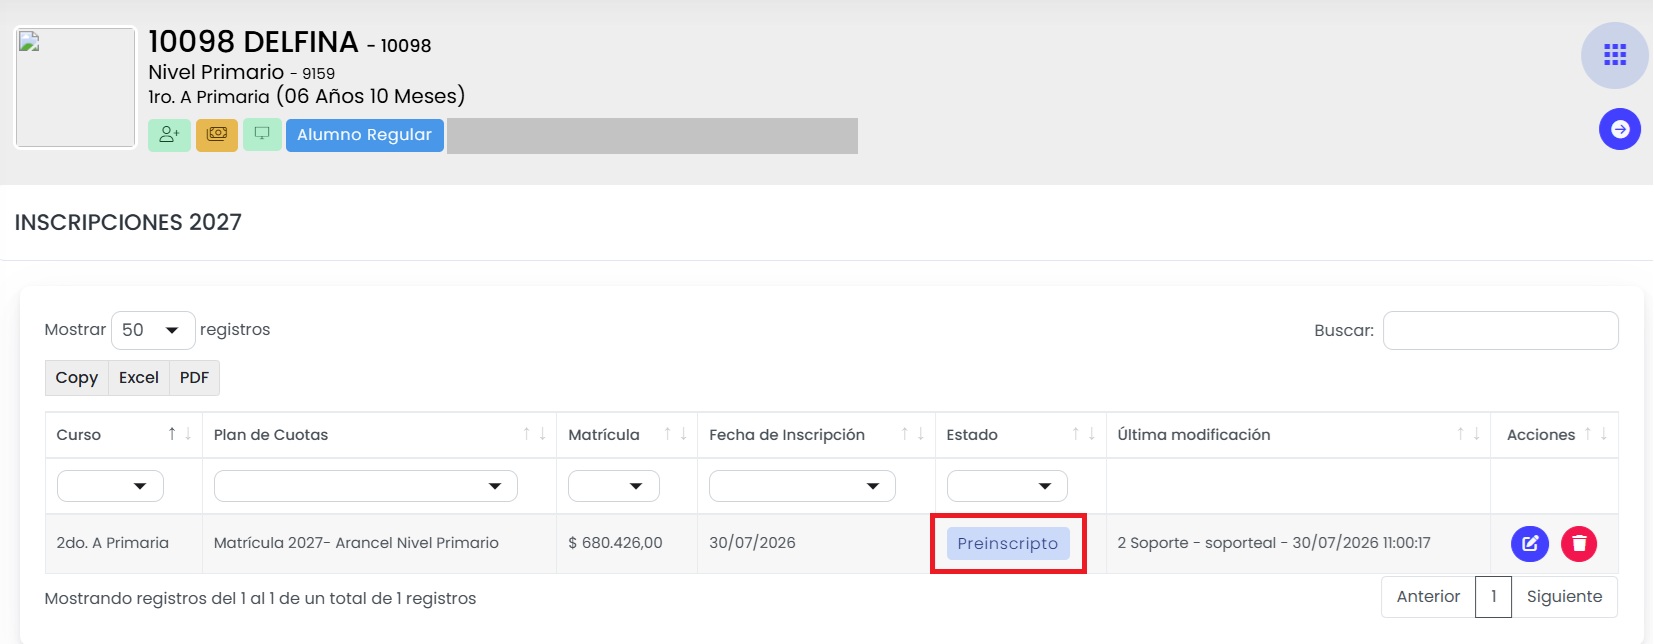Image resolution: width=1654 pixels, height=644 pixels.
Task: Click the Copy export button
Action: pos(77,378)
